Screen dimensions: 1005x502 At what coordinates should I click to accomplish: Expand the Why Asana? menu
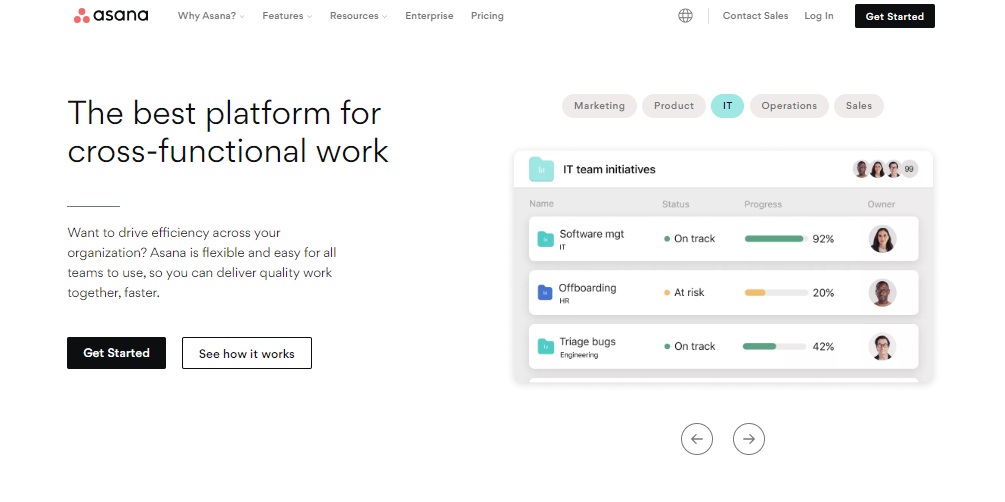[x=211, y=16]
